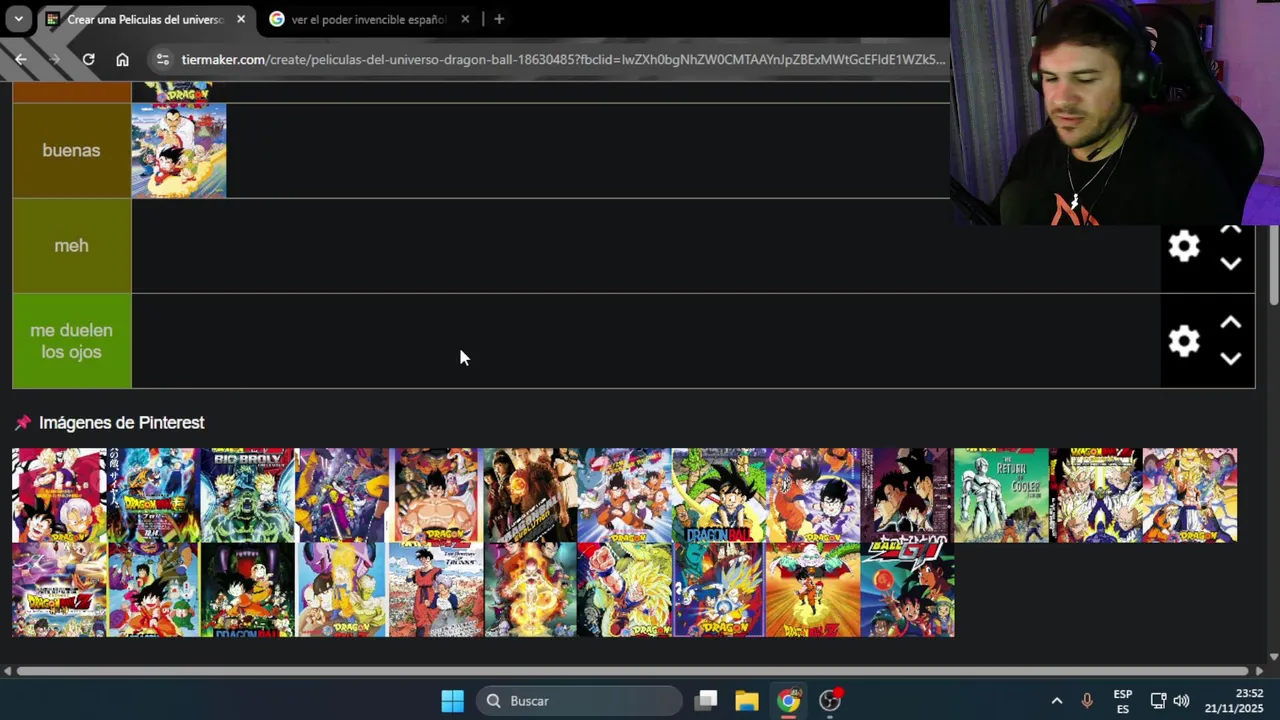Pick the kid Goku and Krillin castle poster
Screen dimensions: 1280x720
click(247, 590)
